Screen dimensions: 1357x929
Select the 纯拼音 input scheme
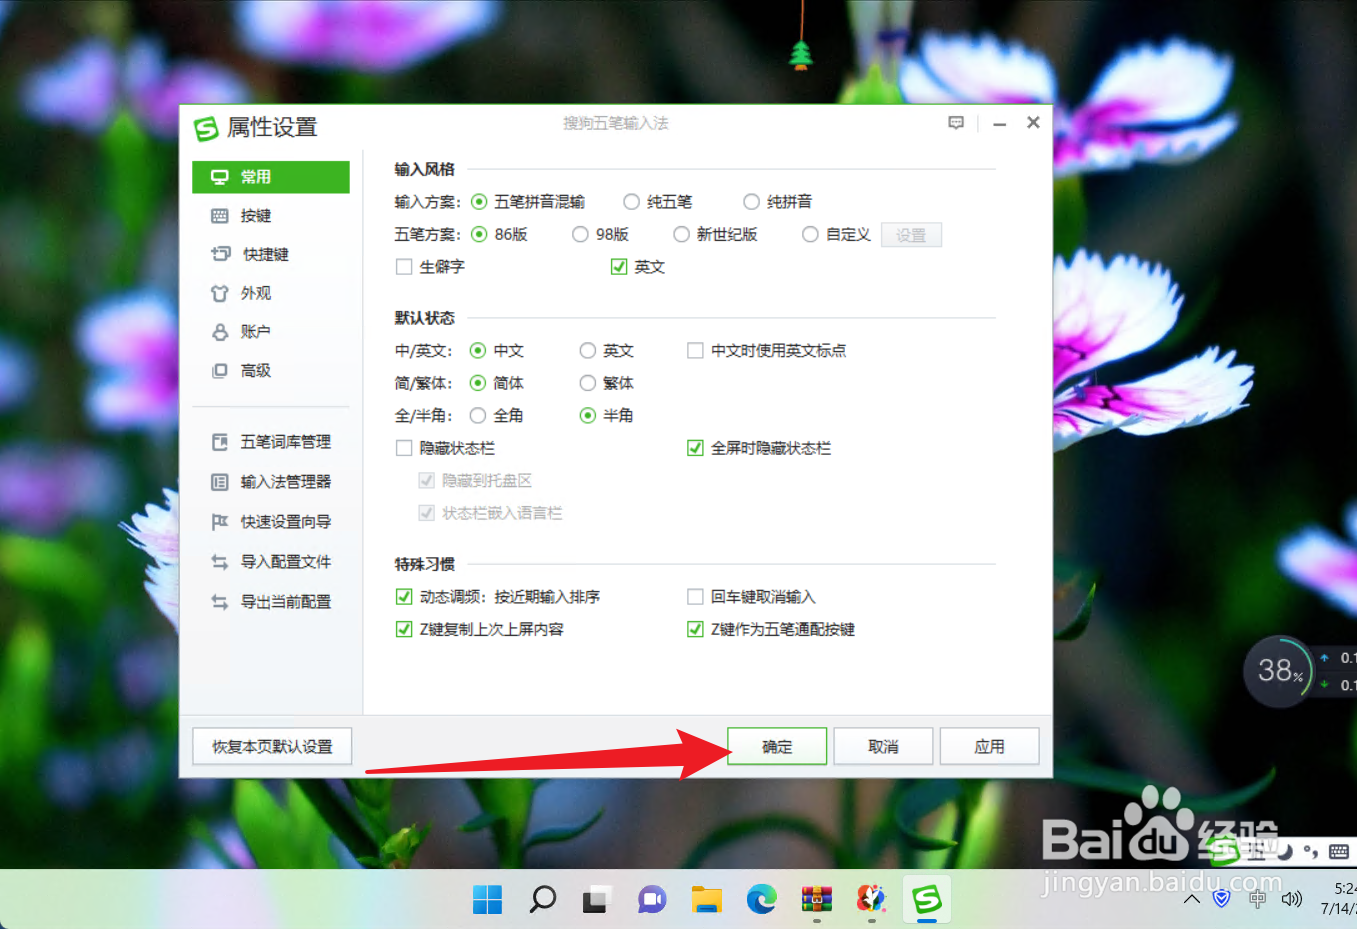pos(751,202)
